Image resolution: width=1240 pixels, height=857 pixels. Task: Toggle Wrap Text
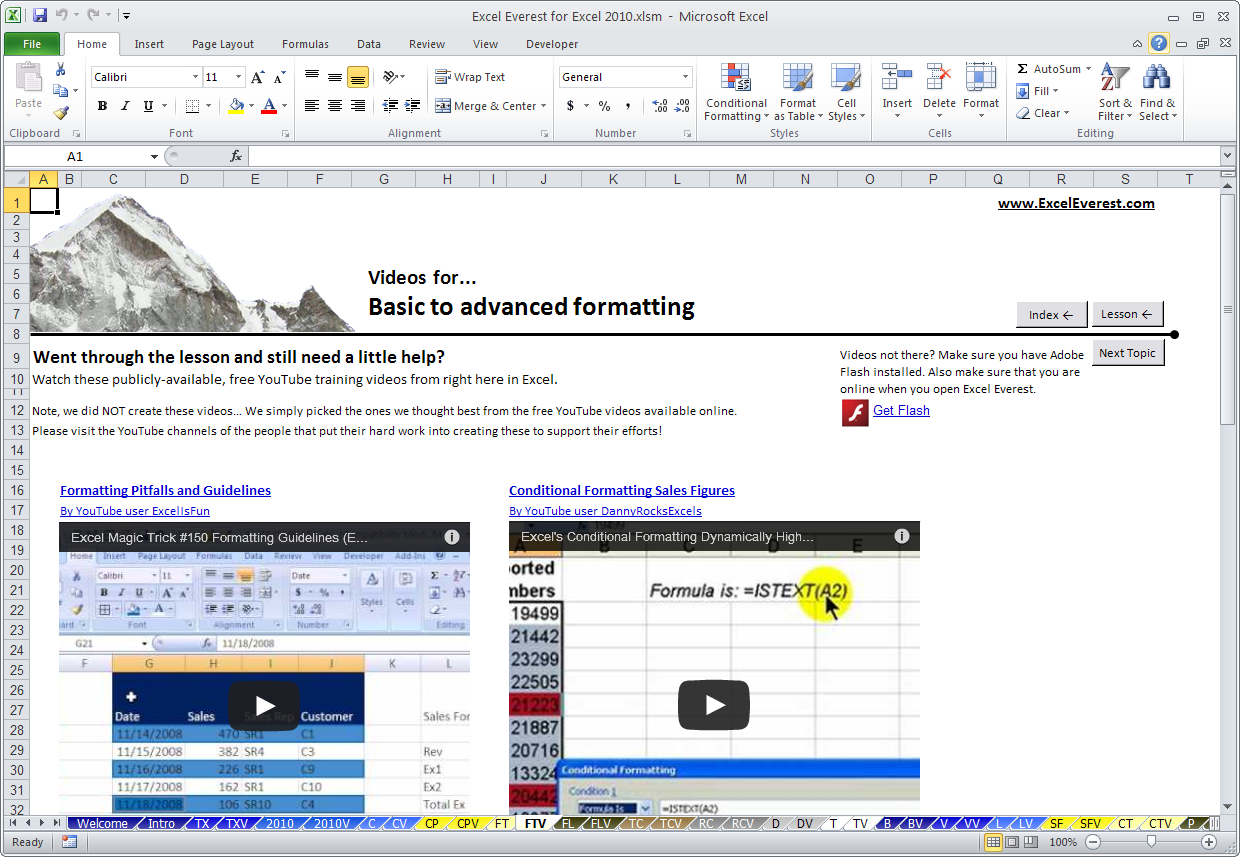click(x=470, y=77)
